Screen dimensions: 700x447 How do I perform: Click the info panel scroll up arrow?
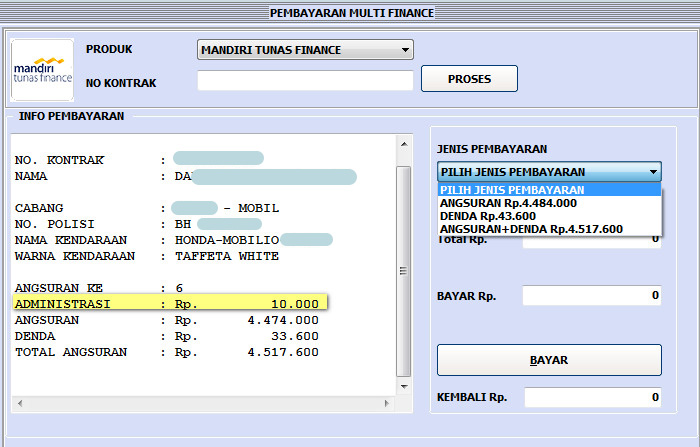pos(404,144)
